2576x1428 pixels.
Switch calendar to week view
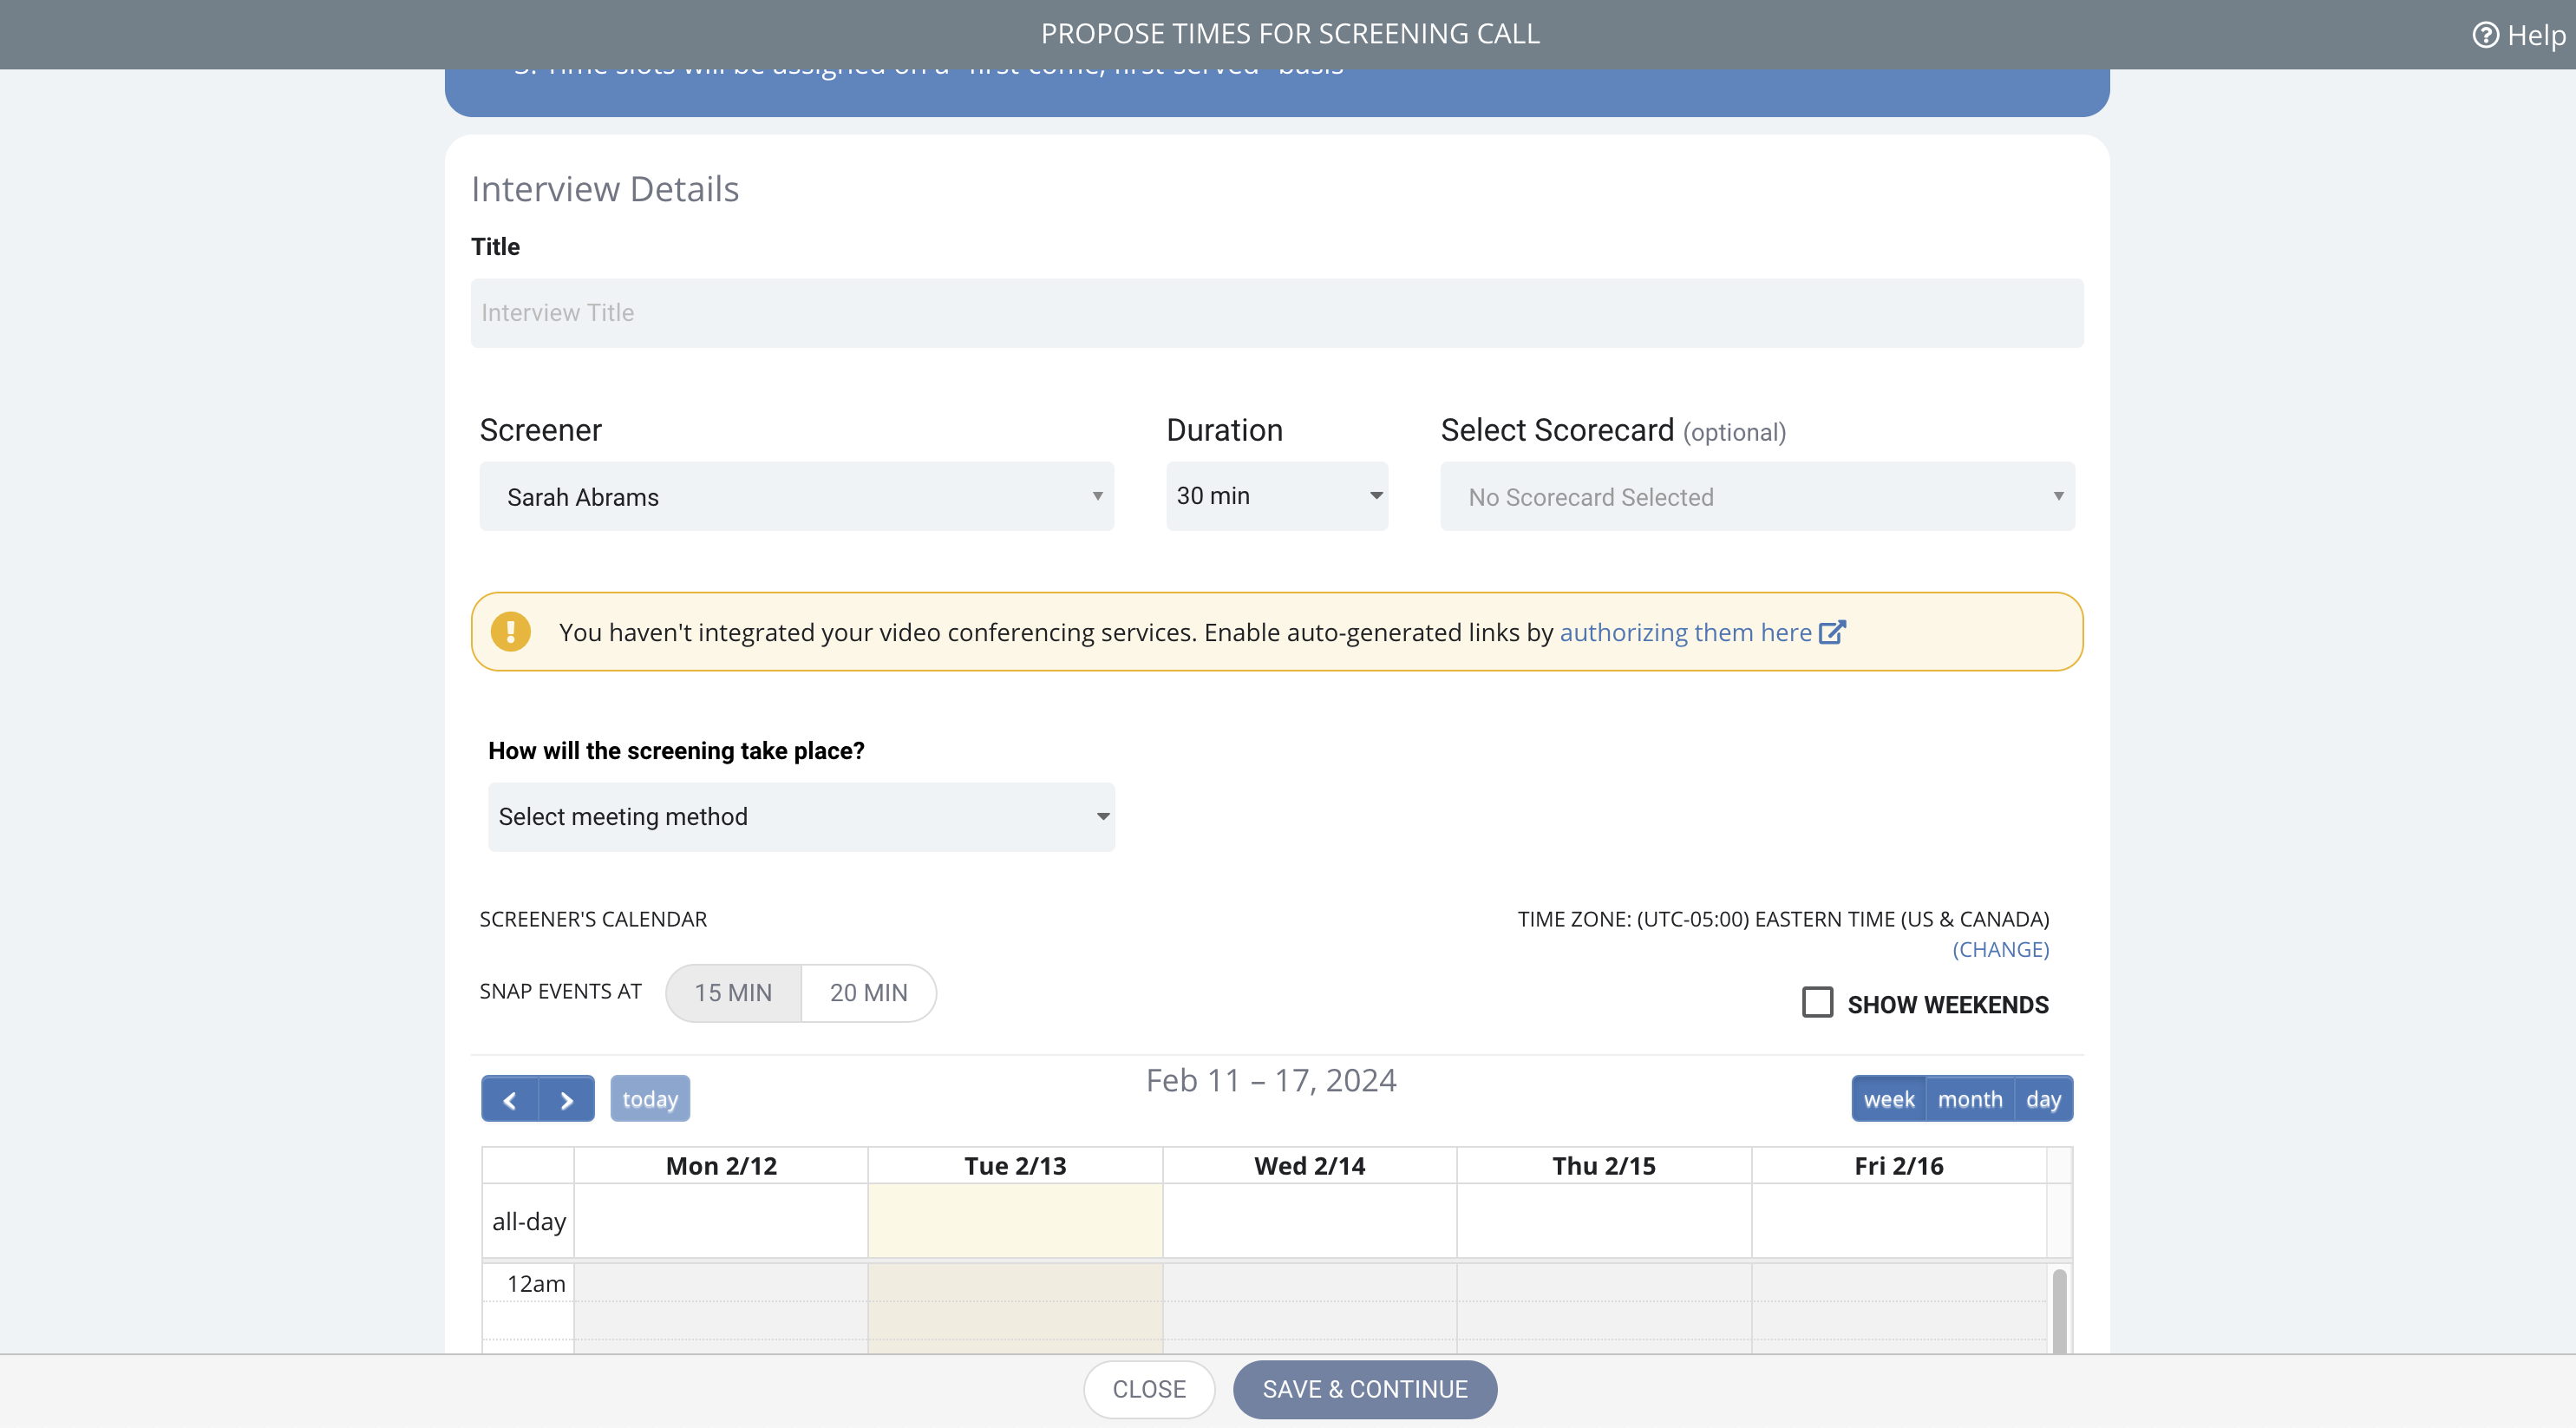coord(1889,1099)
